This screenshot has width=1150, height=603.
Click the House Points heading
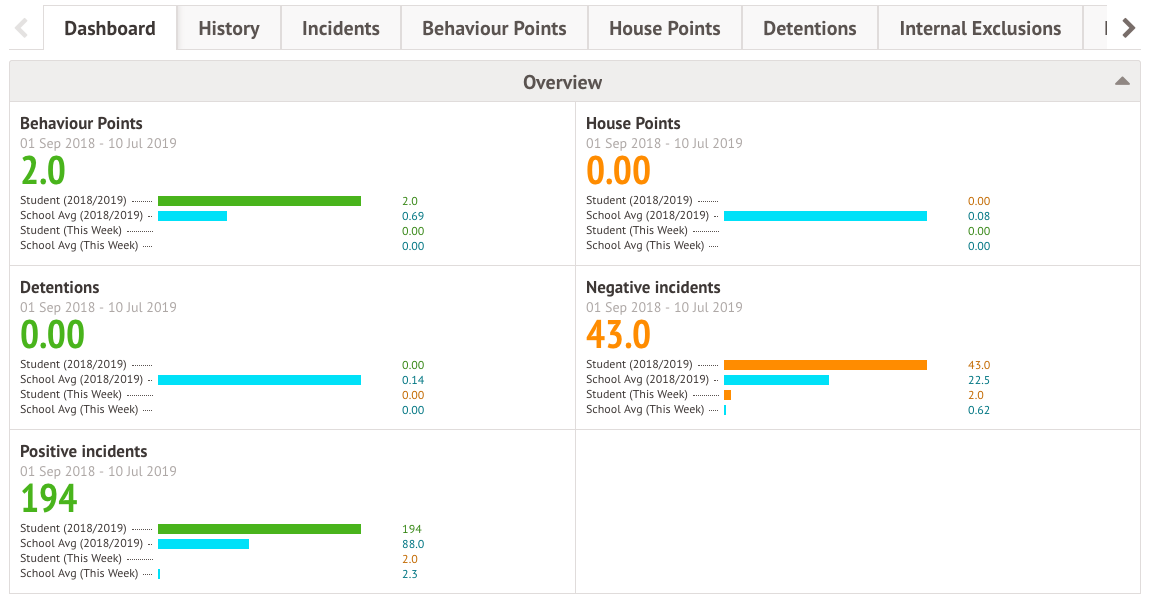[631, 123]
